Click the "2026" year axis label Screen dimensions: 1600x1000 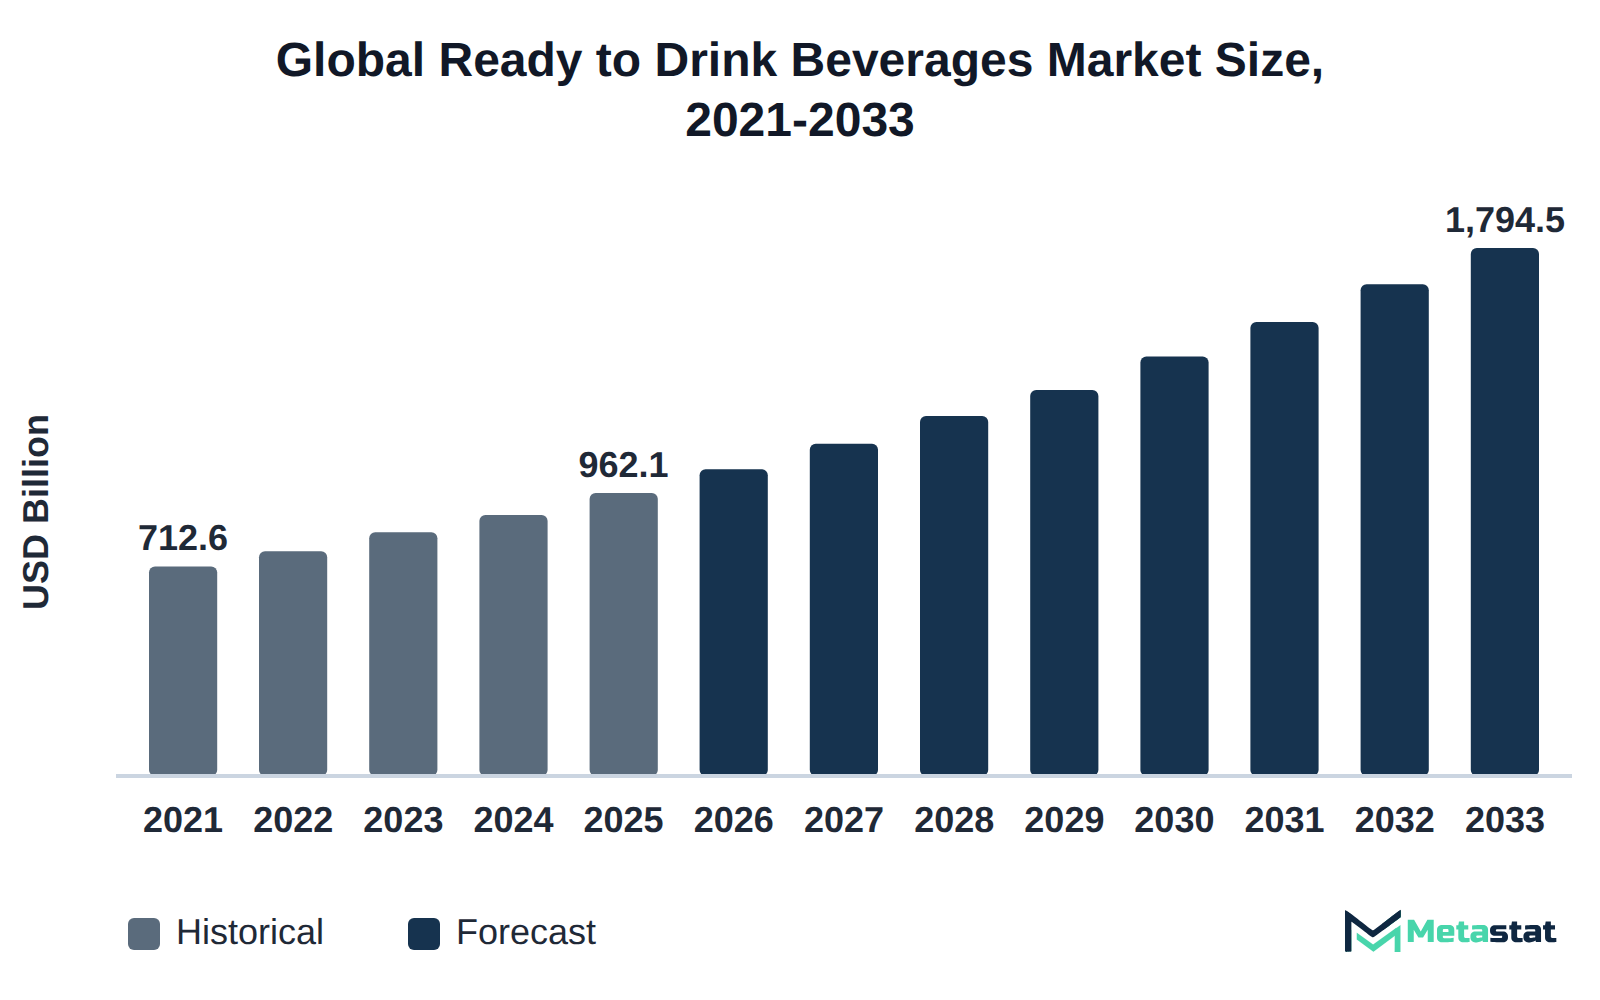point(734,820)
